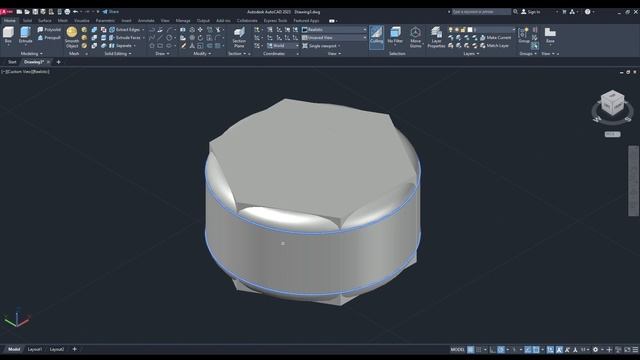
Task: Click the Undo arrow in quick access toolbar
Action: [x=76, y=12]
